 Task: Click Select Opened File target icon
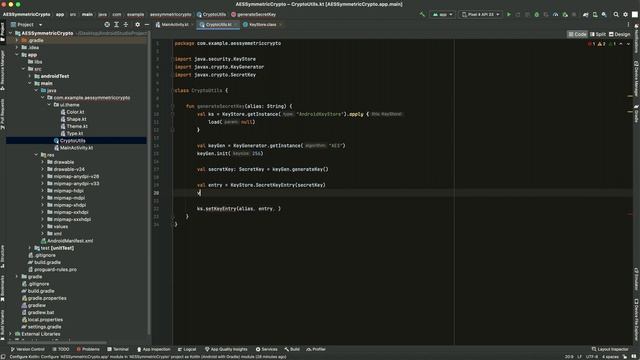(107, 24)
